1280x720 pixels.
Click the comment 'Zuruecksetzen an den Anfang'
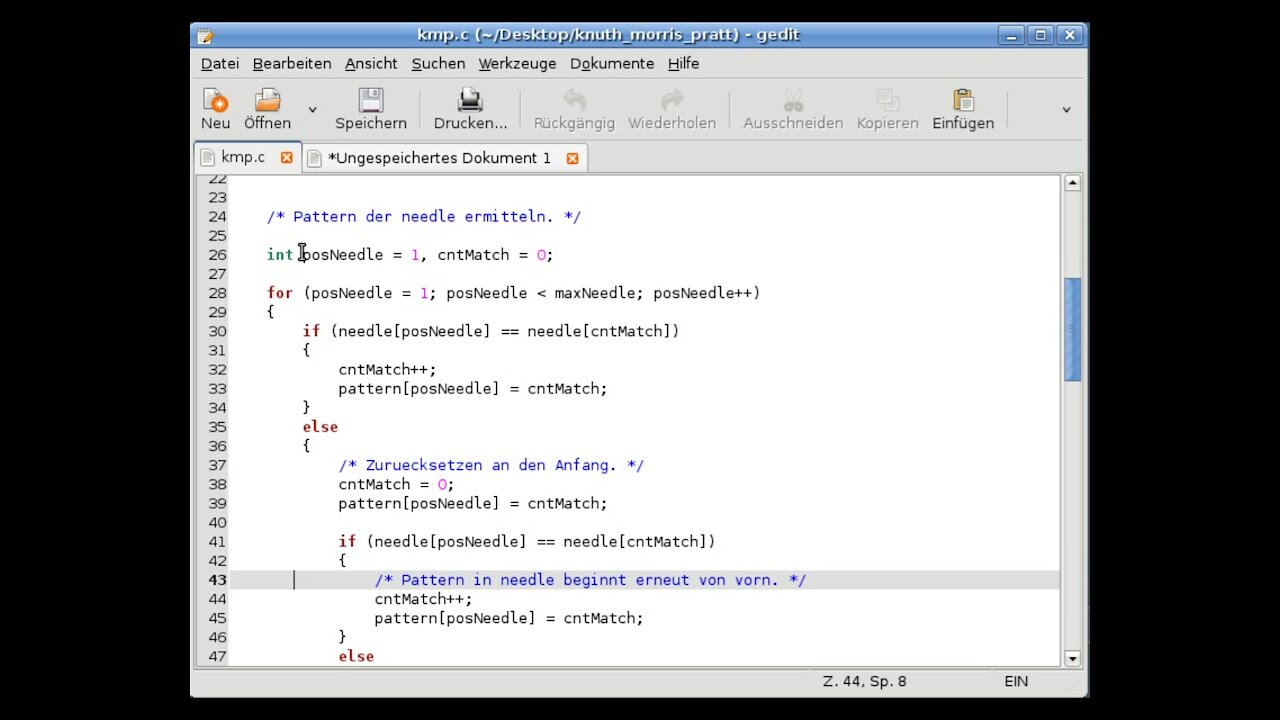click(491, 465)
